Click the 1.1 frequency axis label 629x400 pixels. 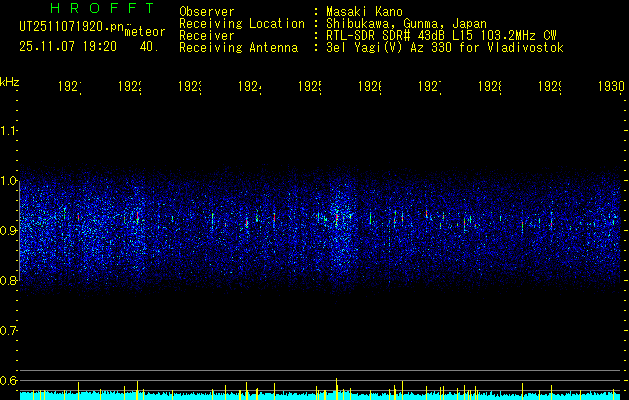pyautogui.click(x=8, y=130)
